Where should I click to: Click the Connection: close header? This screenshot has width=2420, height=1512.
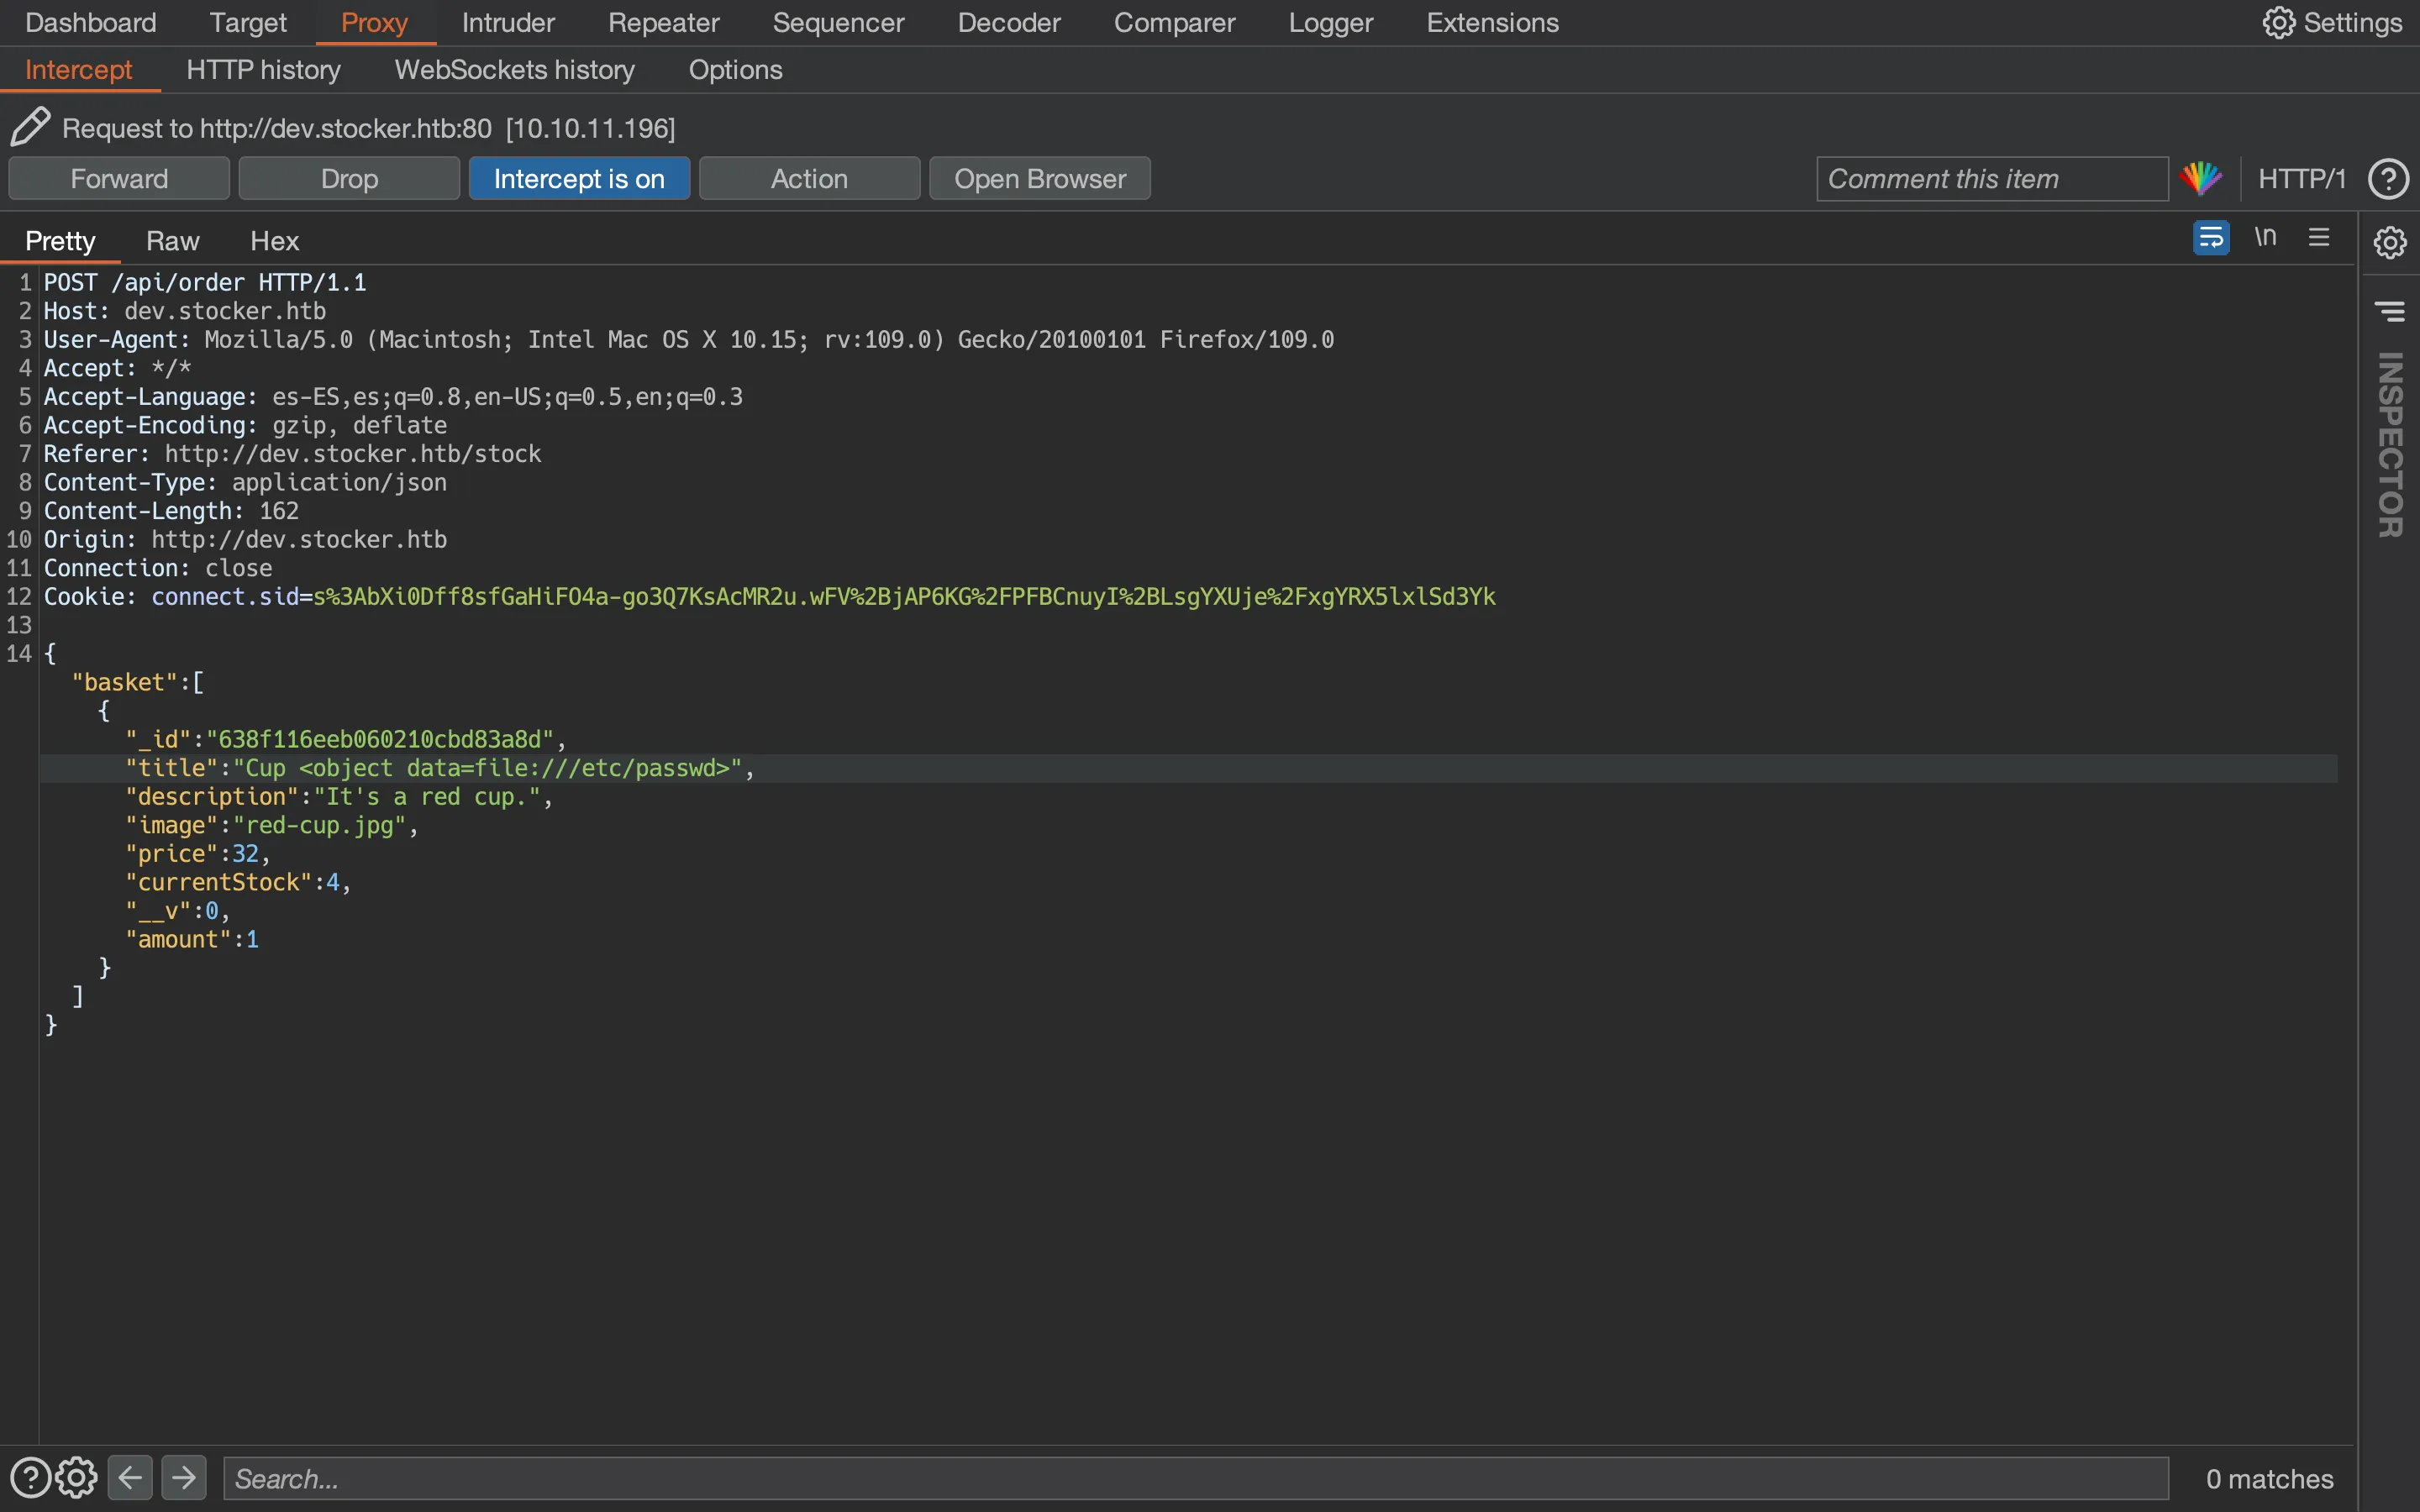point(158,568)
